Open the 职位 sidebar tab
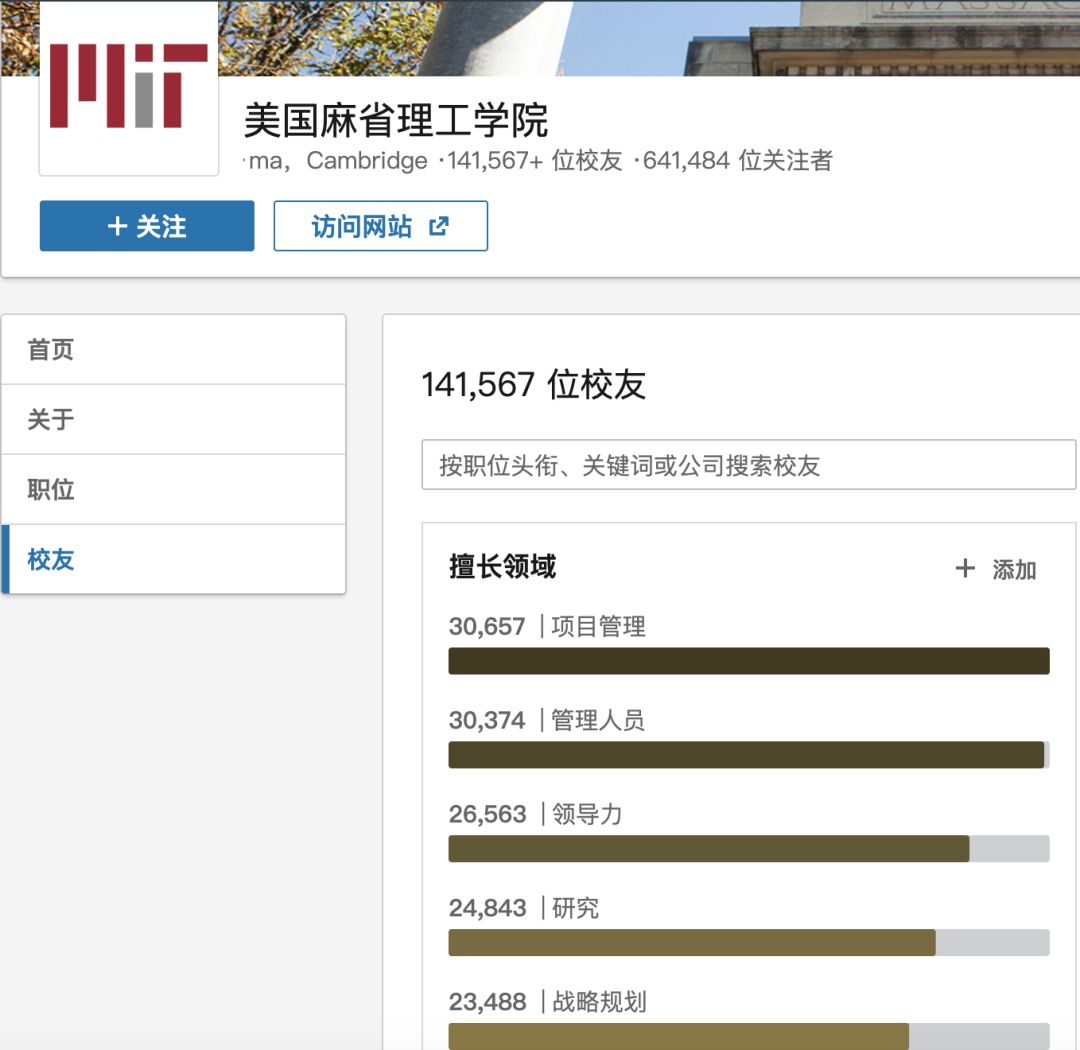Viewport: 1080px width, 1050px height. point(174,490)
